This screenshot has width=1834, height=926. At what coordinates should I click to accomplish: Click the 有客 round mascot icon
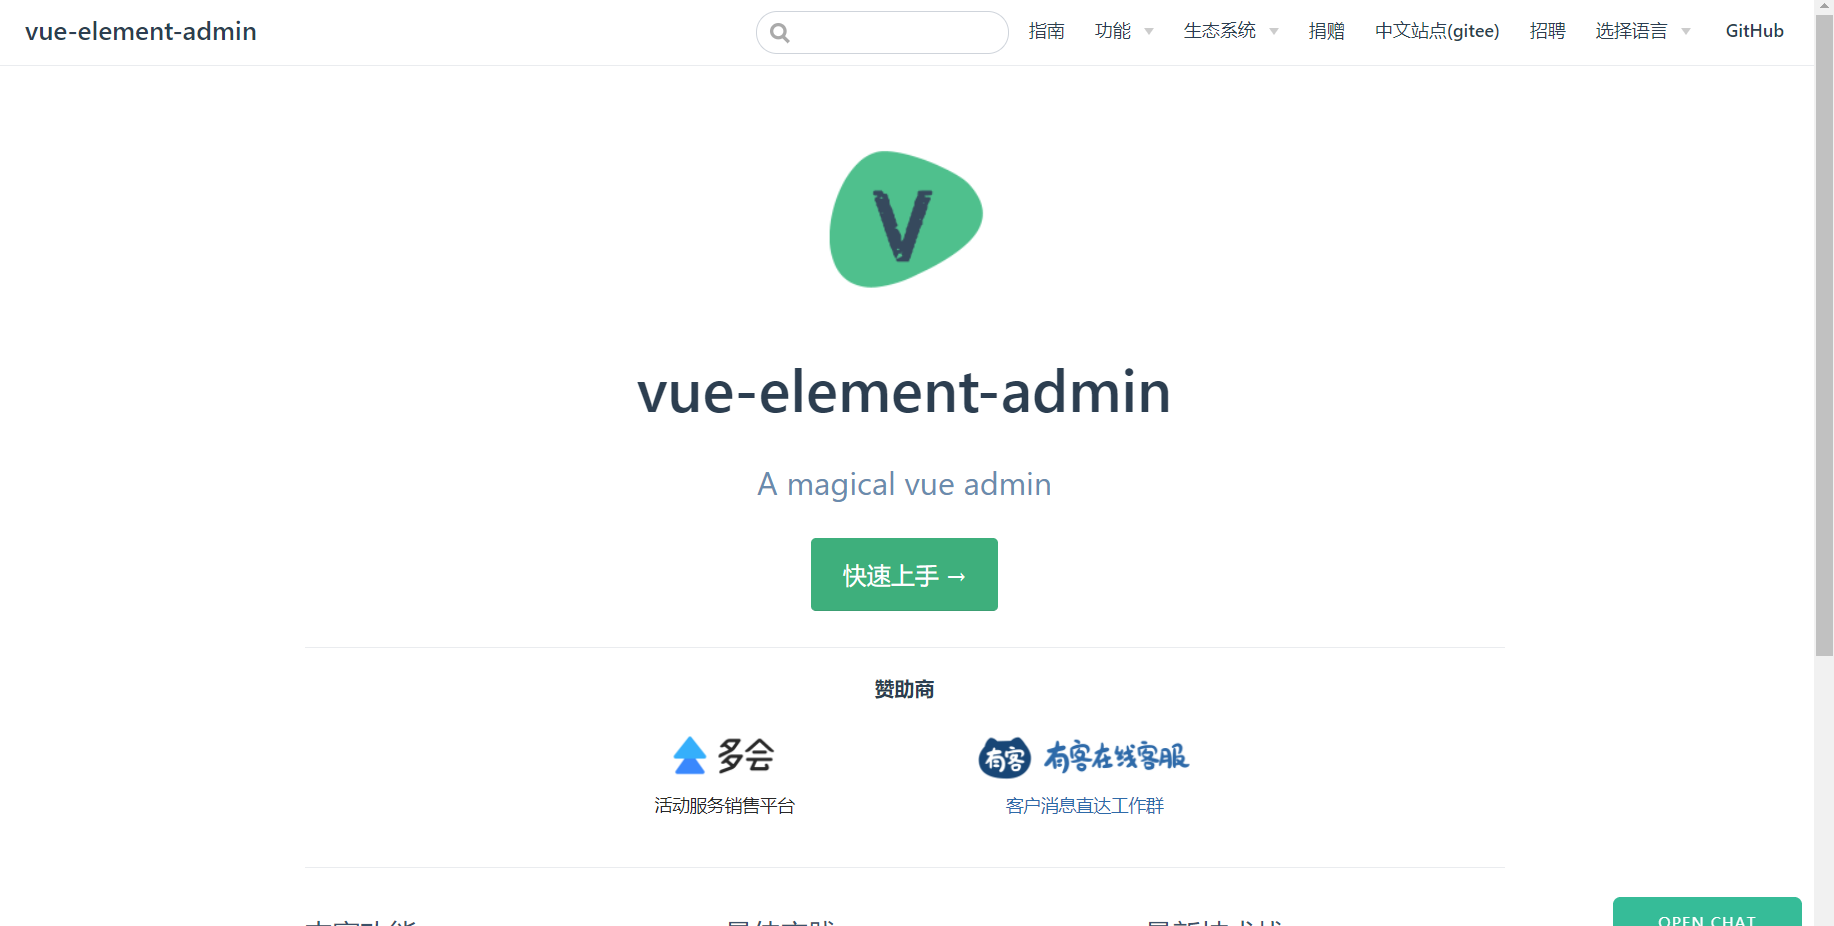(1005, 758)
